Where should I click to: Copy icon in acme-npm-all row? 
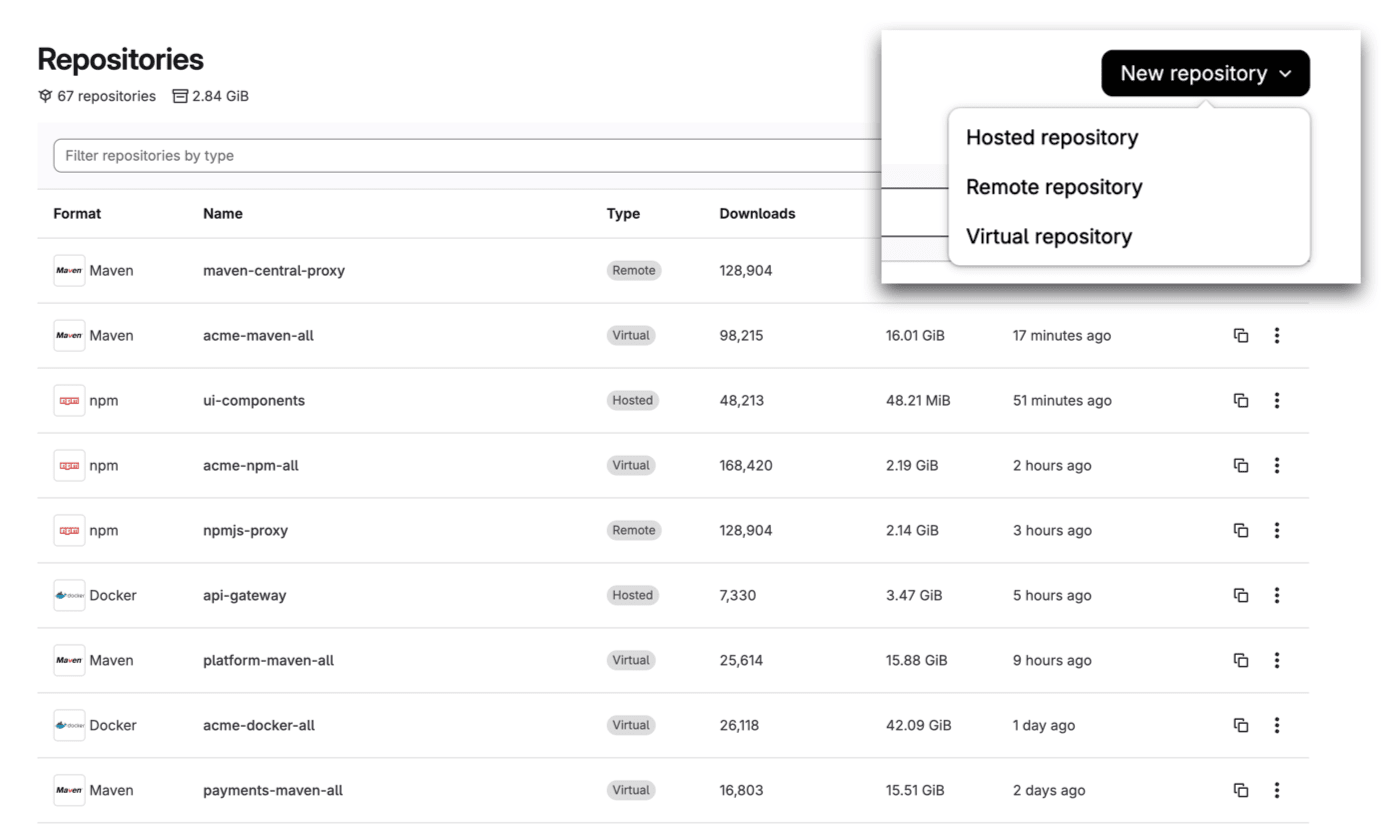point(1241,466)
